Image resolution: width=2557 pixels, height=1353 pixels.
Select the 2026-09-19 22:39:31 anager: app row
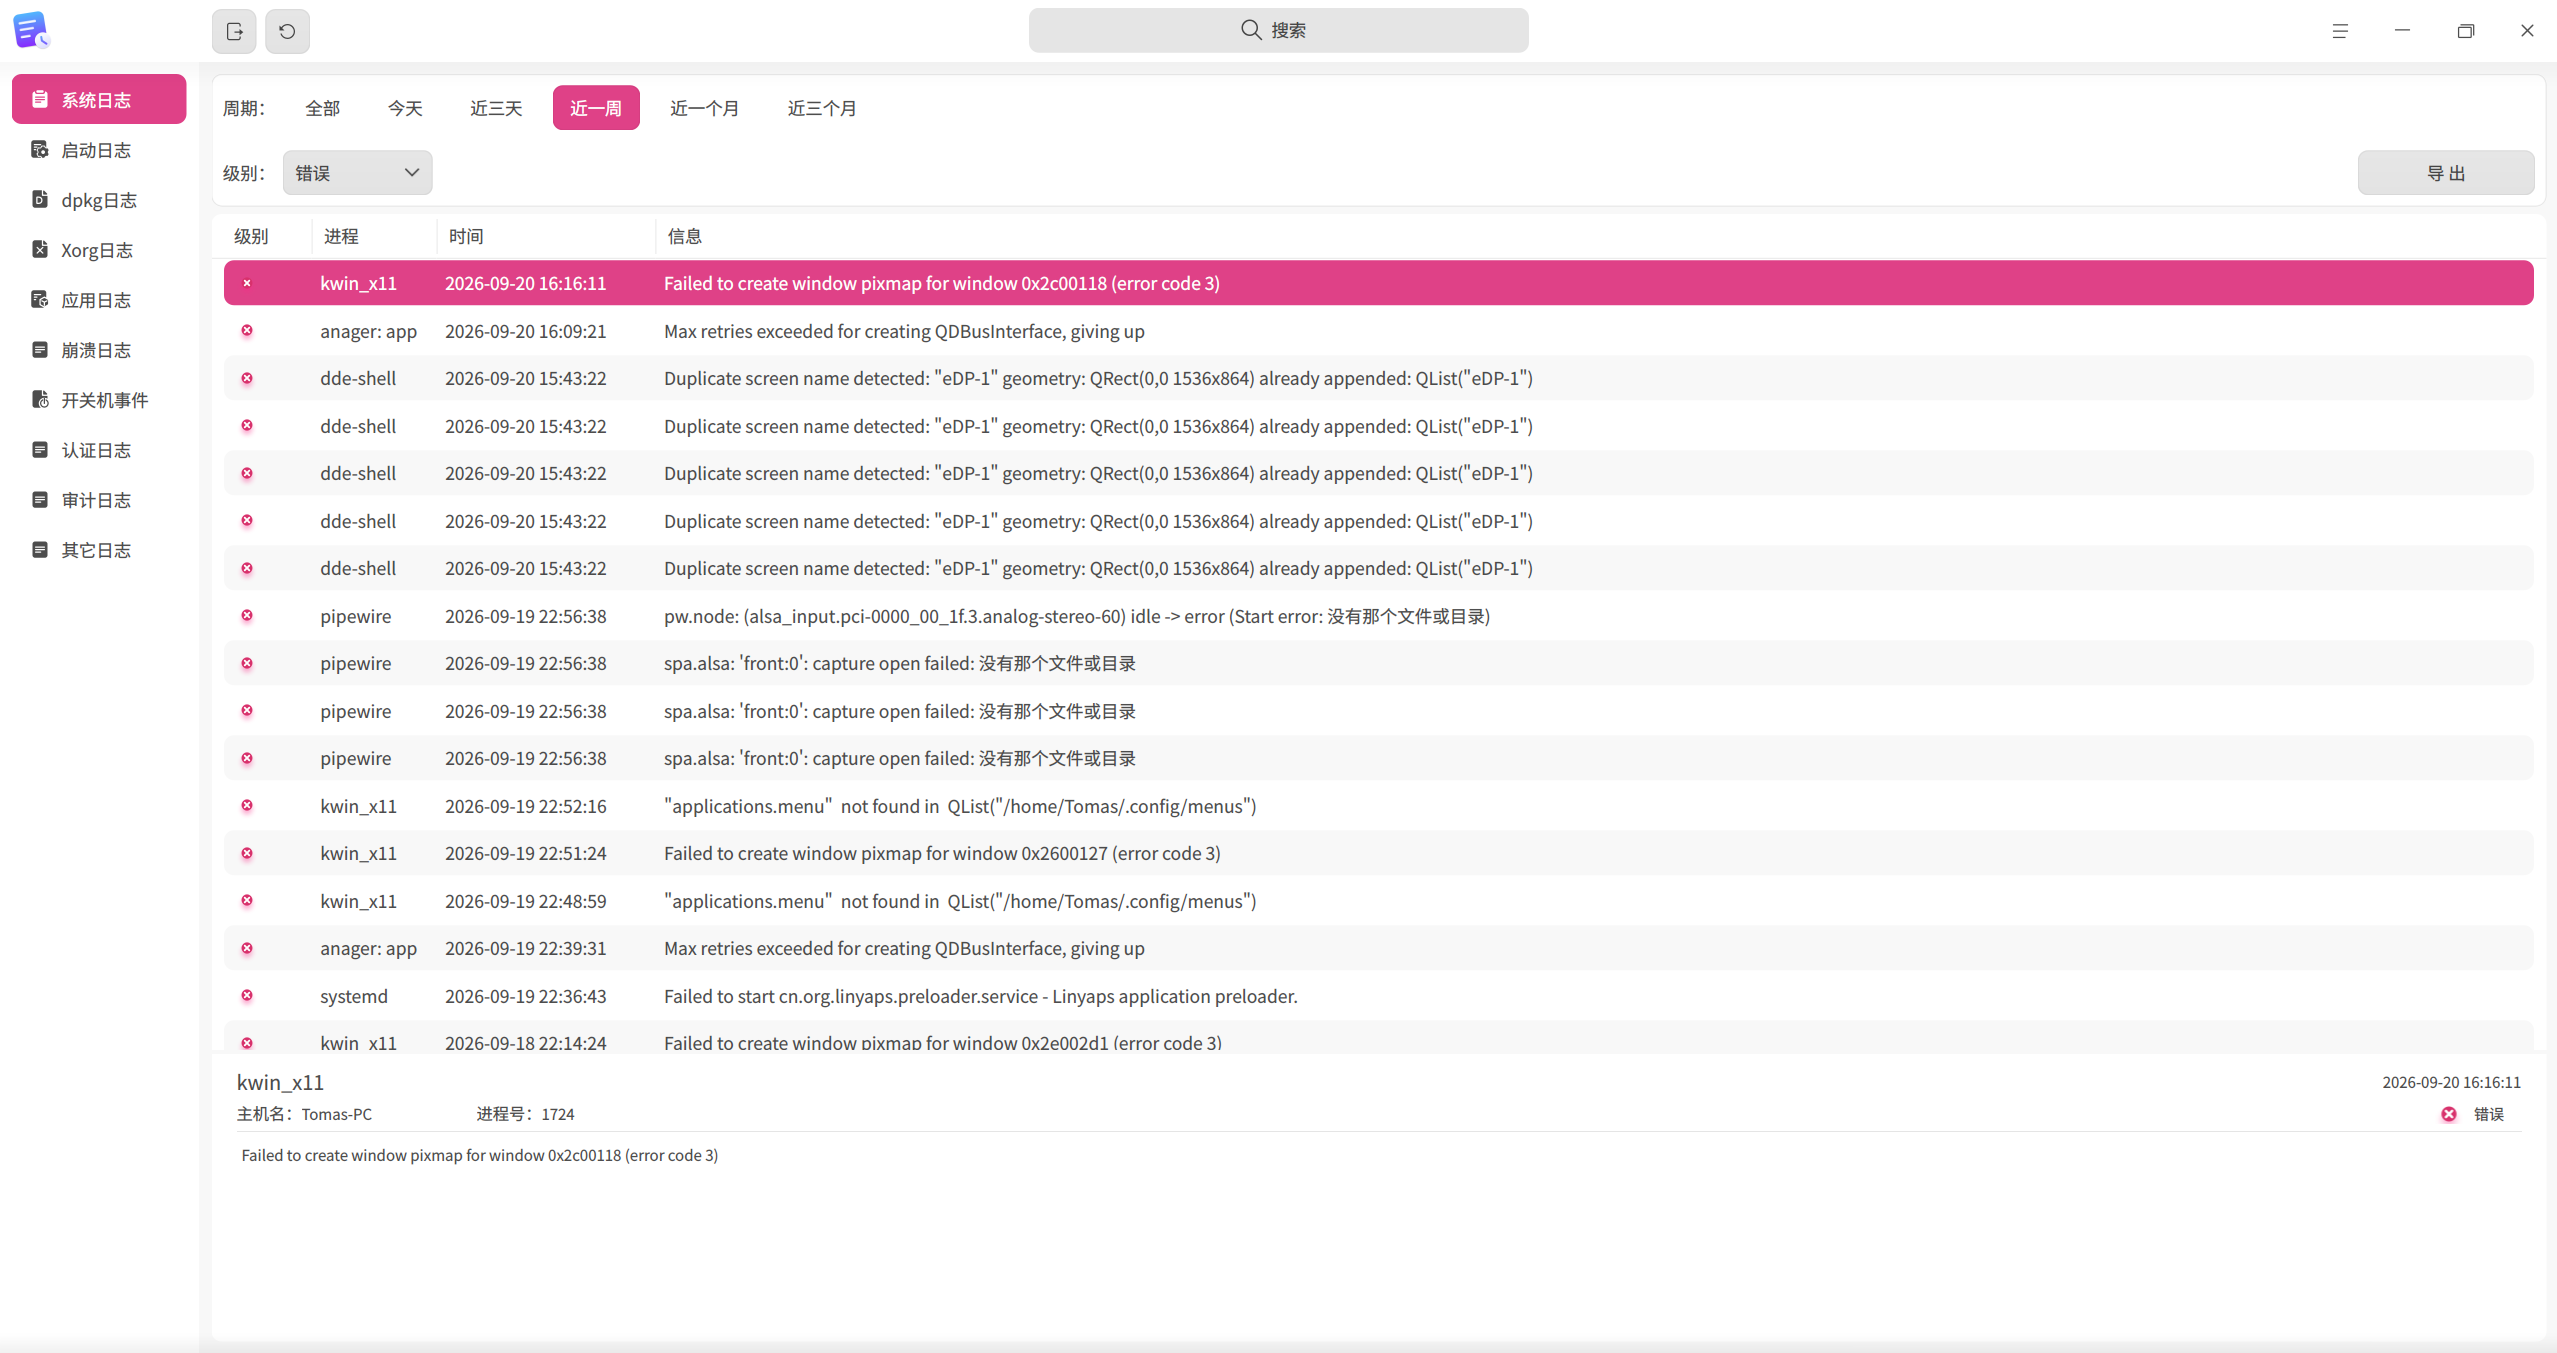(x=1378, y=948)
